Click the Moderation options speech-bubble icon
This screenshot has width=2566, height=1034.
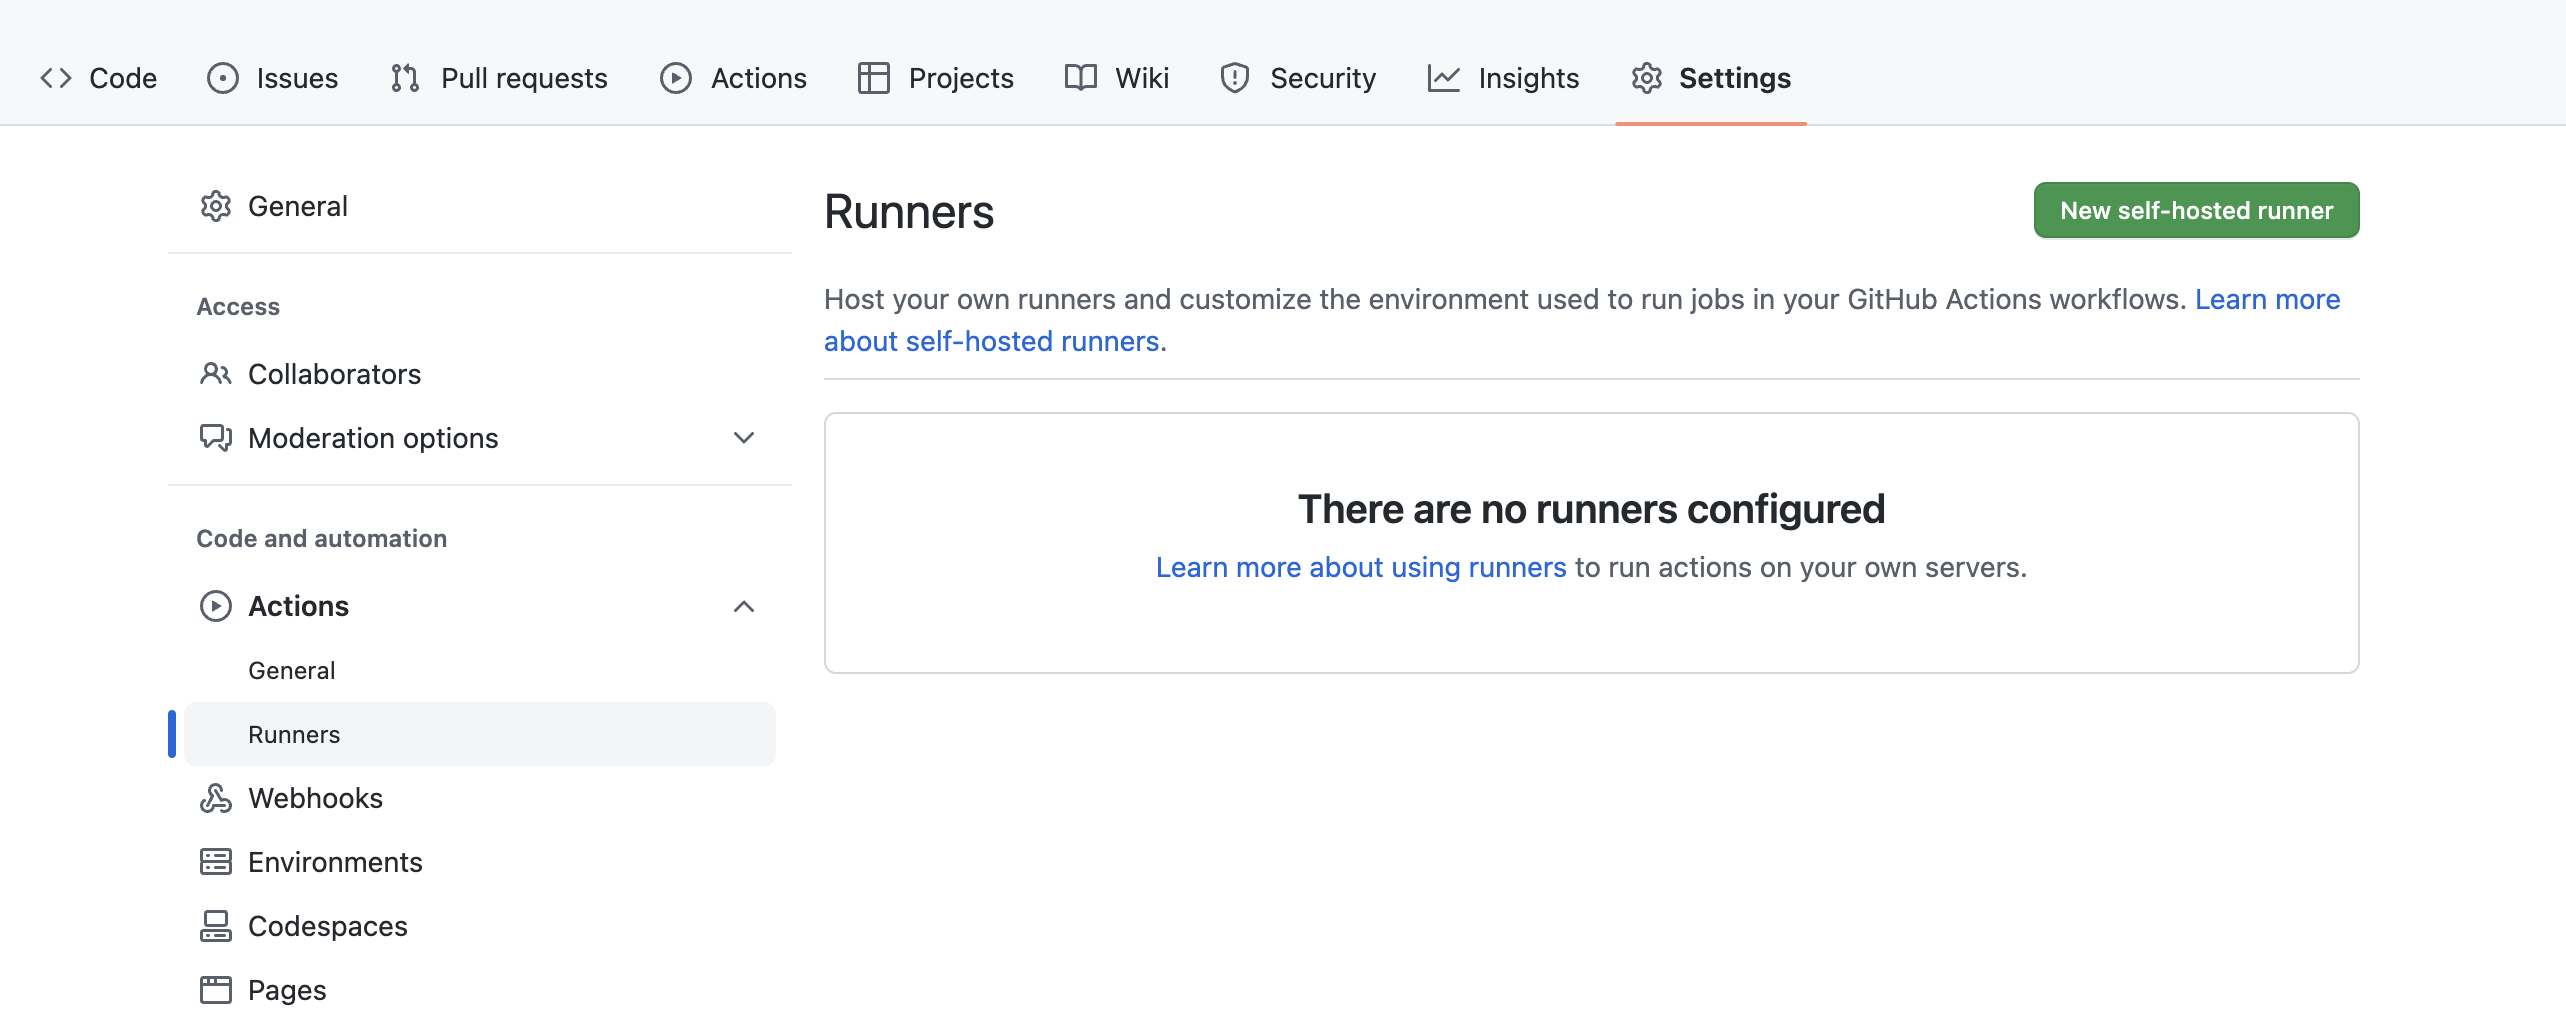[215, 438]
